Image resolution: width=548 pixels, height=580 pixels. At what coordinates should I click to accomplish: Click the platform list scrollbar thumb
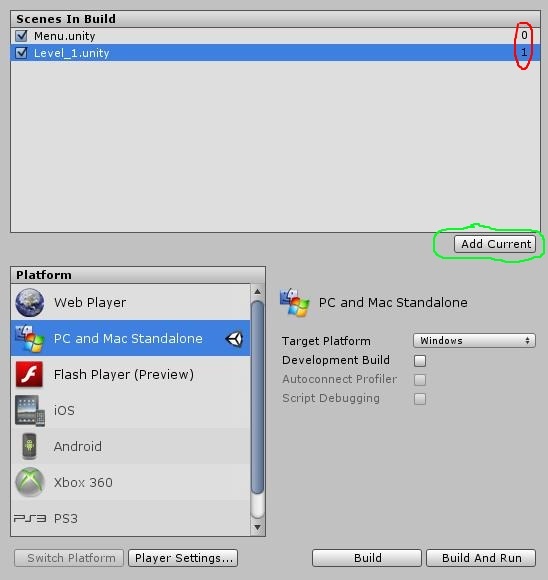pyautogui.click(x=258, y=397)
